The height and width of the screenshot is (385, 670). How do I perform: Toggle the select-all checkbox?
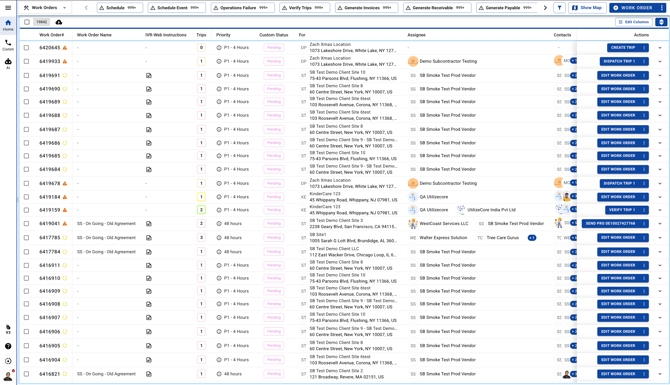(x=27, y=22)
